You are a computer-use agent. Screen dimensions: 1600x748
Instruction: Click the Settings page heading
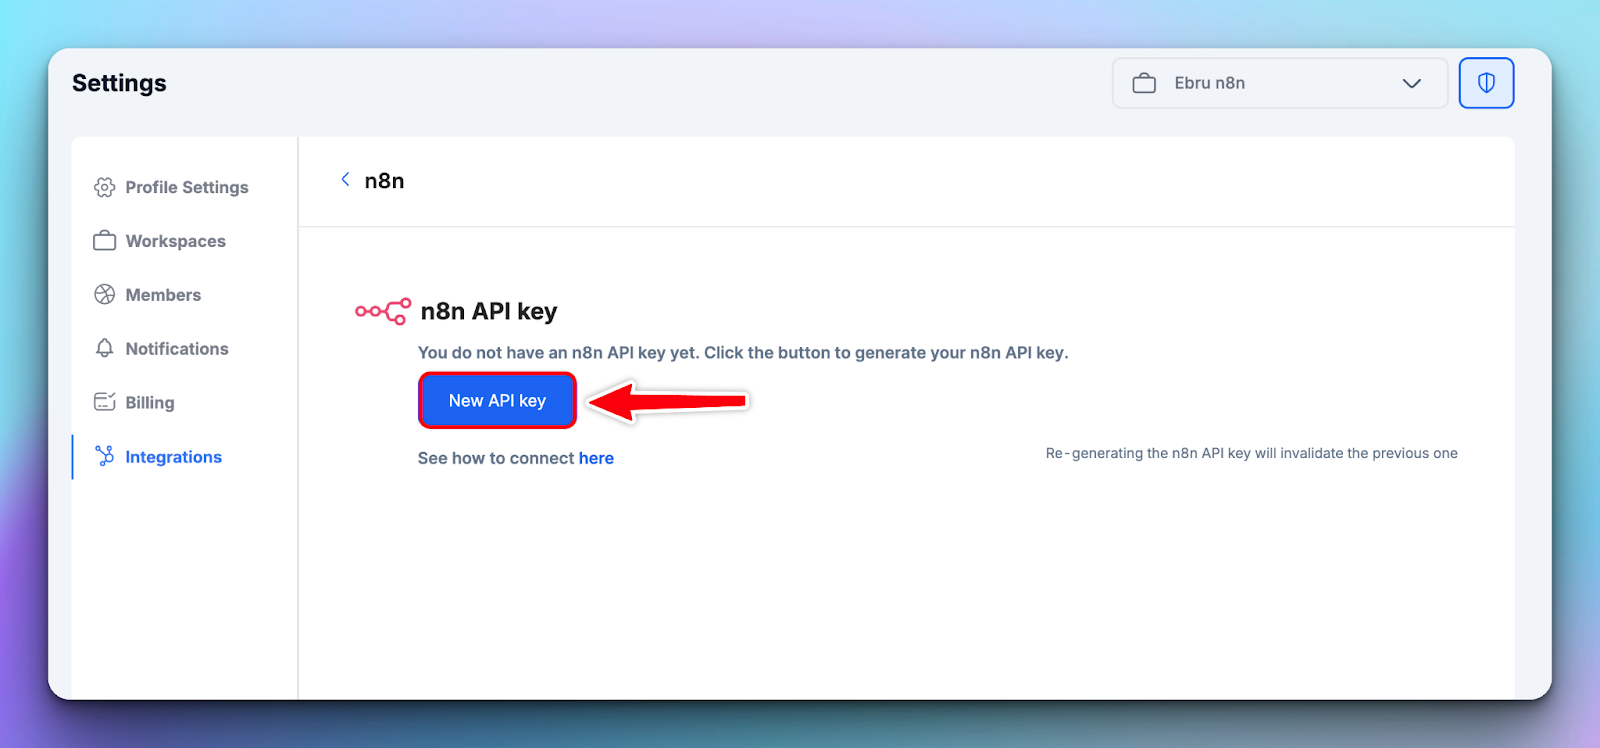(119, 83)
